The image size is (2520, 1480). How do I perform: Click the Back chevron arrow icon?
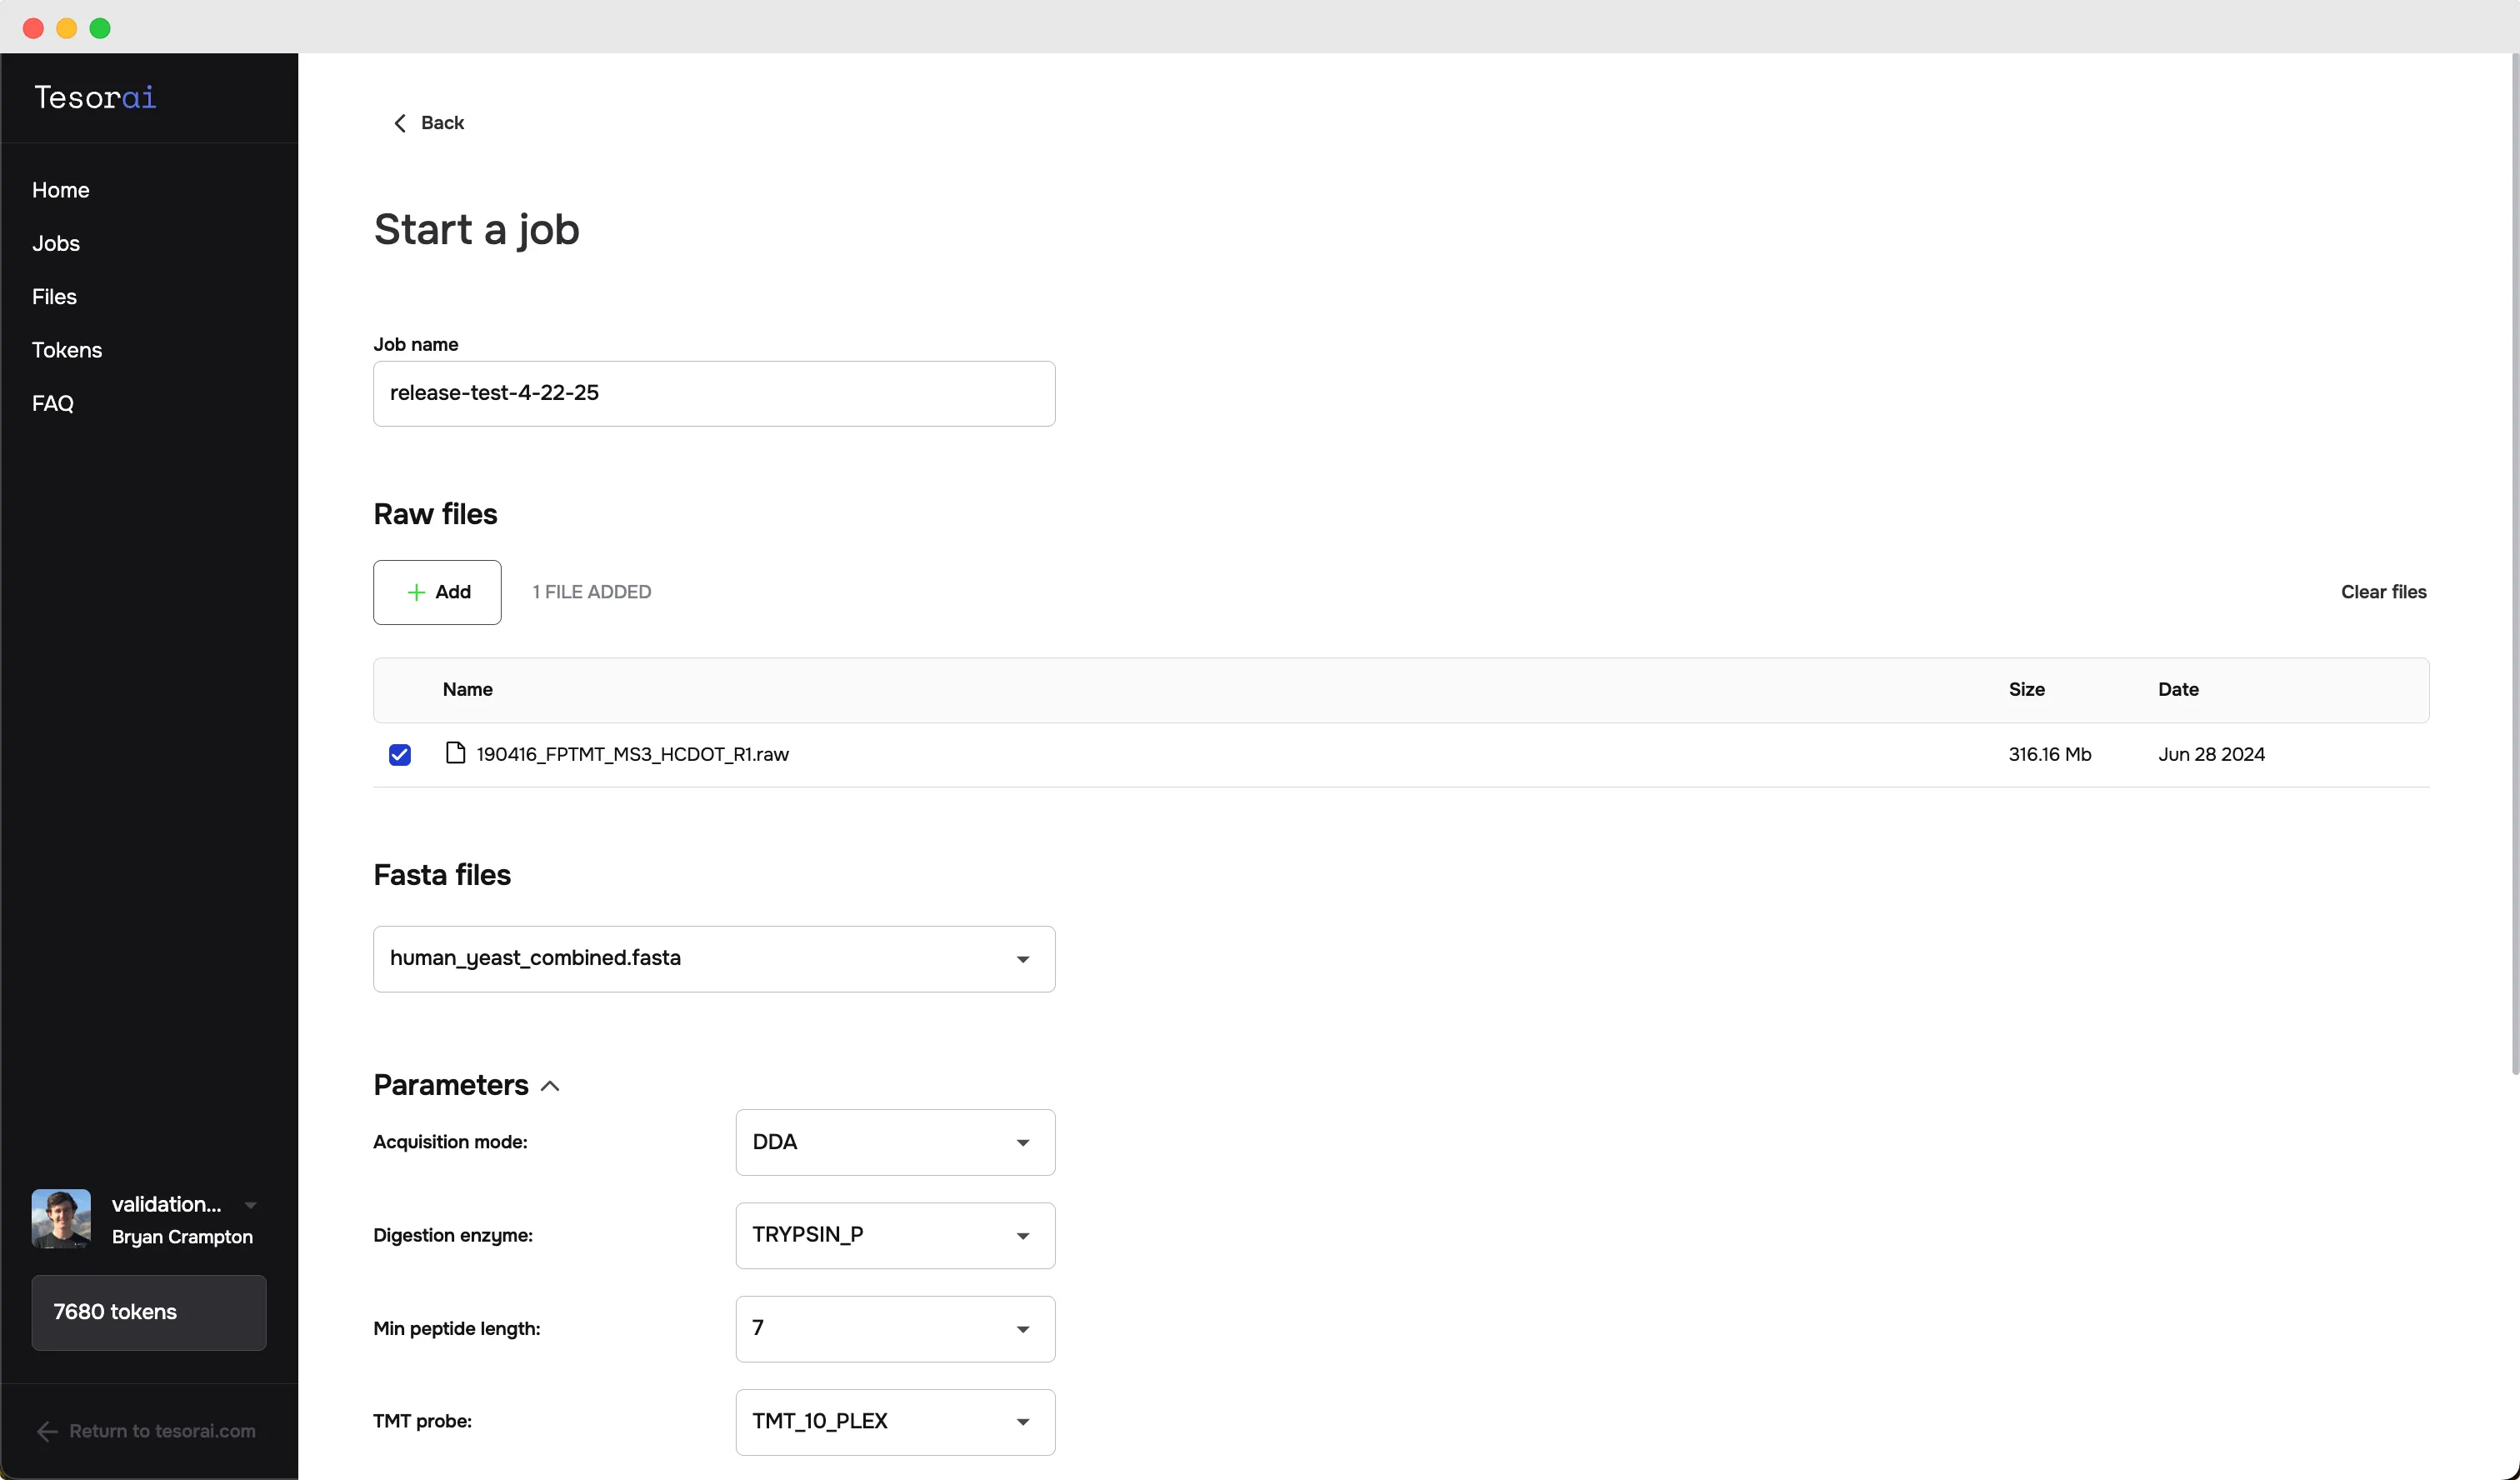tap(400, 123)
